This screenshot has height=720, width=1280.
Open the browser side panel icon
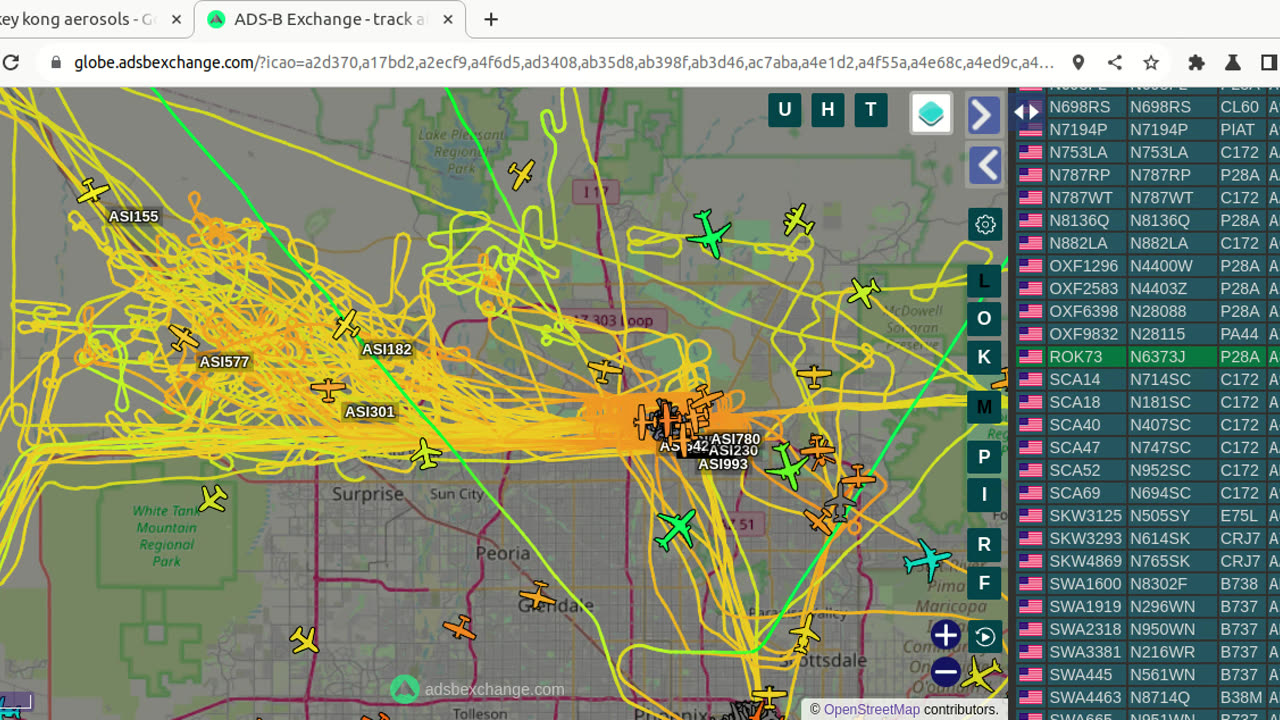click(x=1268, y=62)
